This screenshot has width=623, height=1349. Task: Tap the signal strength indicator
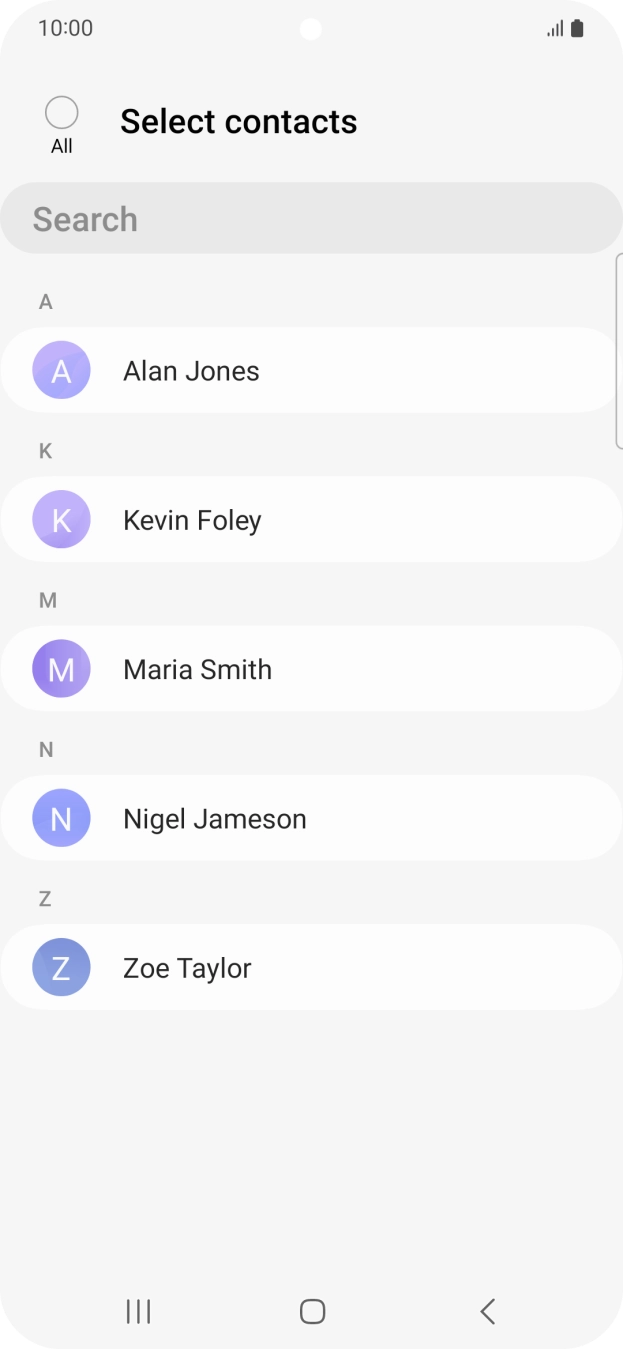[554, 29]
